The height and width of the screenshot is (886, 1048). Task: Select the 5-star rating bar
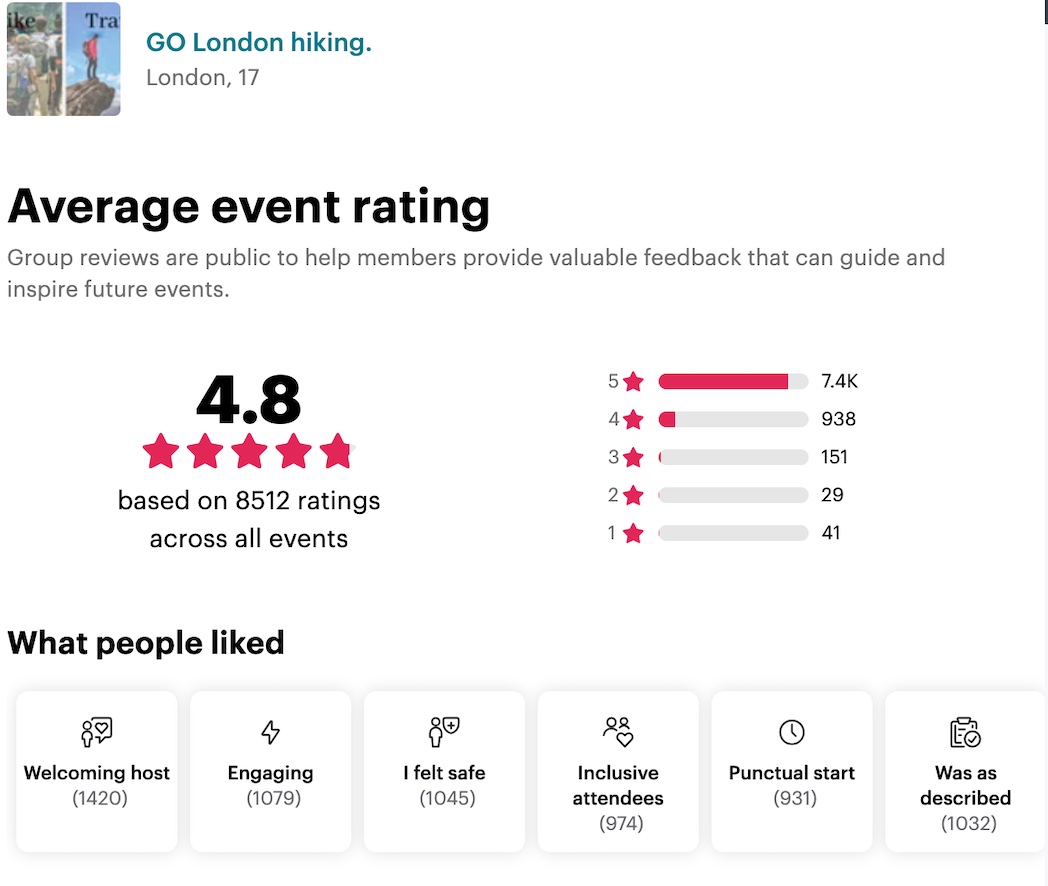click(733, 381)
